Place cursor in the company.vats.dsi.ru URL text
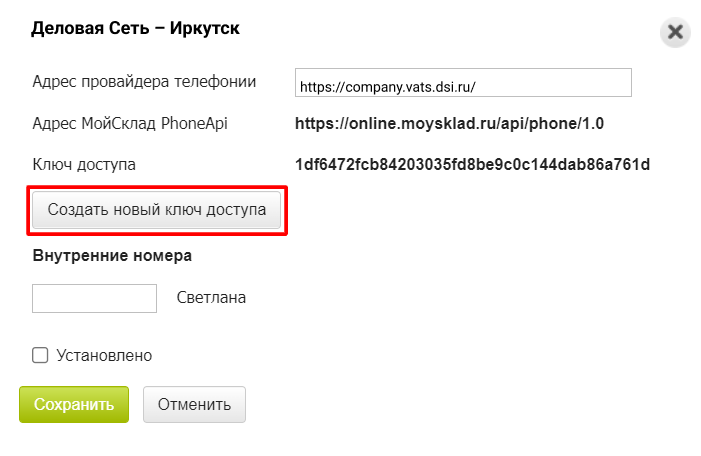This screenshot has height=456, width=701. tap(388, 86)
